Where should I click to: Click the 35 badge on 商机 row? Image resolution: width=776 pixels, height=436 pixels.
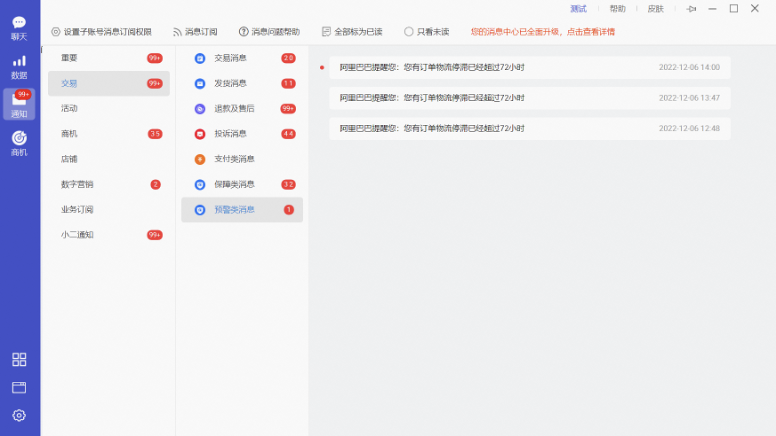[x=155, y=134]
